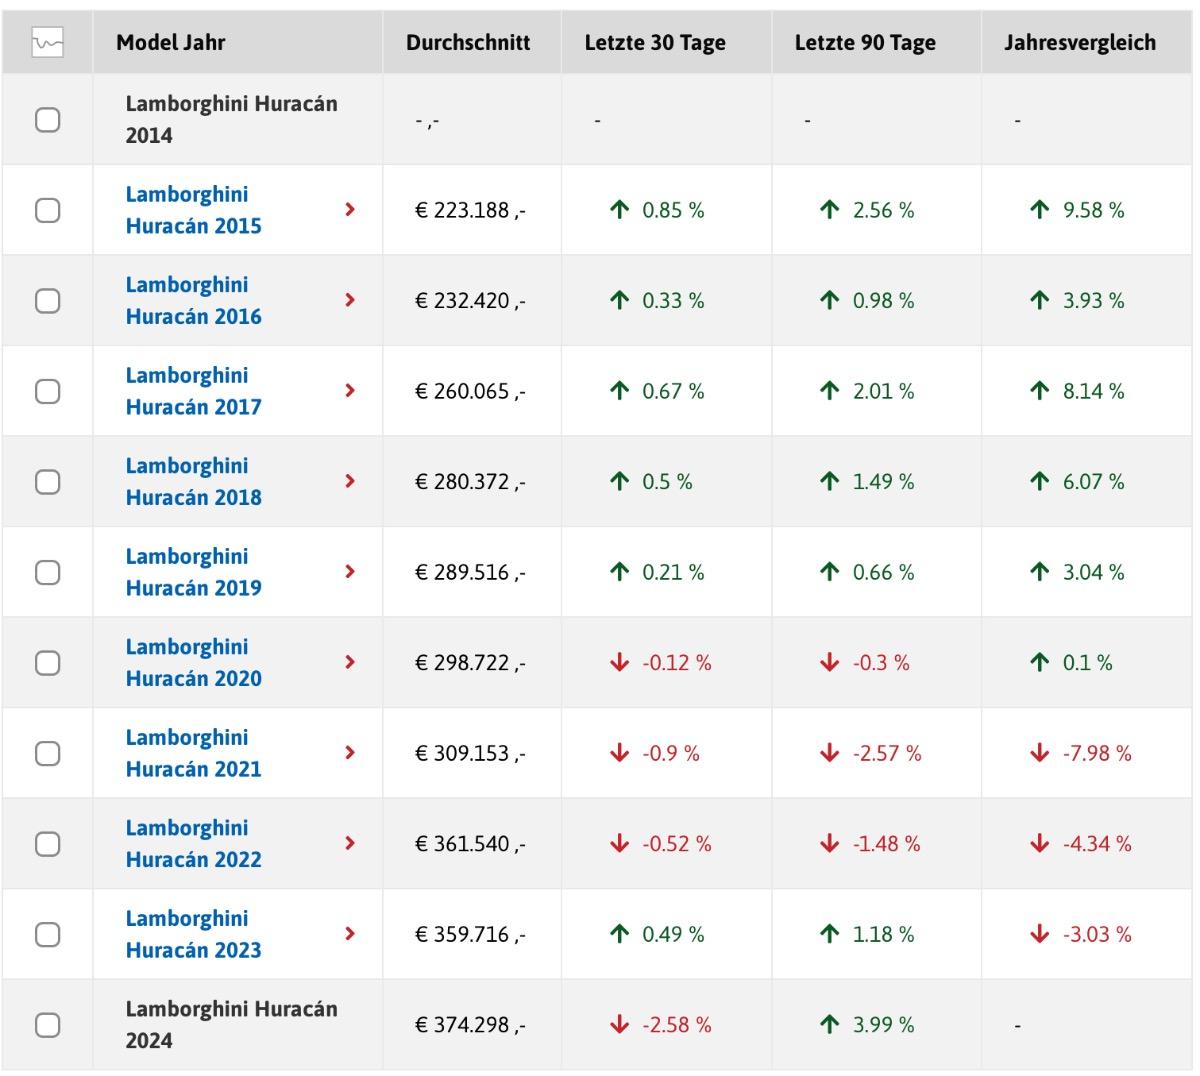Click the average price € 361.540
1200x1076 pixels.
[470, 844]
